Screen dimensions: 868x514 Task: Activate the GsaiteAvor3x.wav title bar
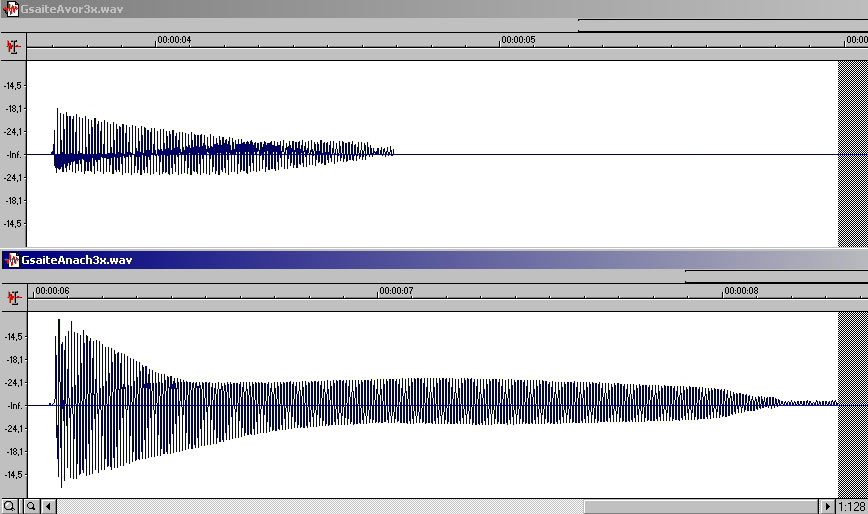click(x=434, y=9)
